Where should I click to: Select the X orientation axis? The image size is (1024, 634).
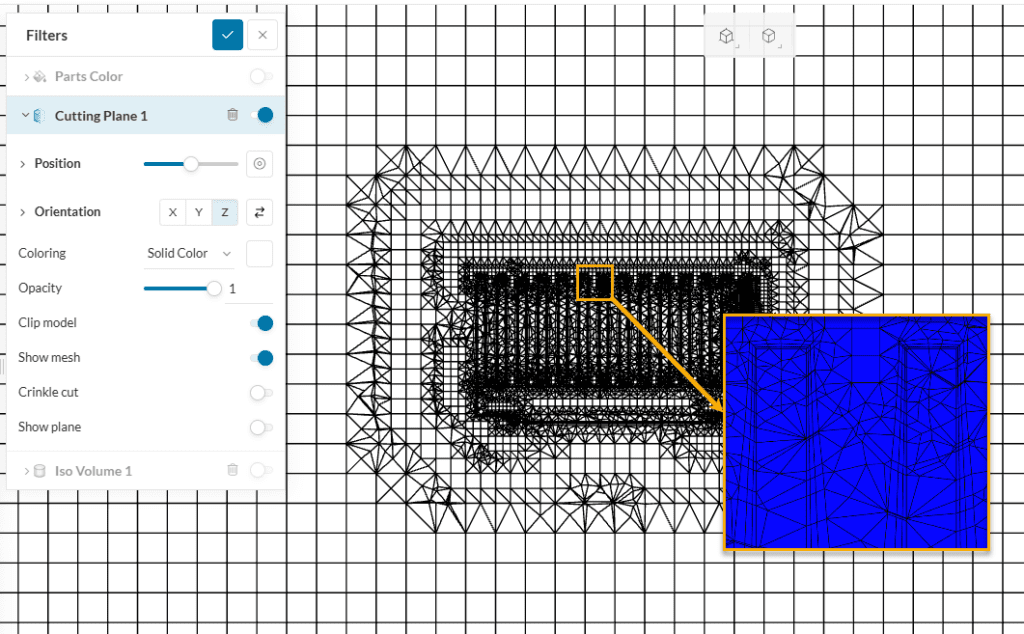point(172,212)
